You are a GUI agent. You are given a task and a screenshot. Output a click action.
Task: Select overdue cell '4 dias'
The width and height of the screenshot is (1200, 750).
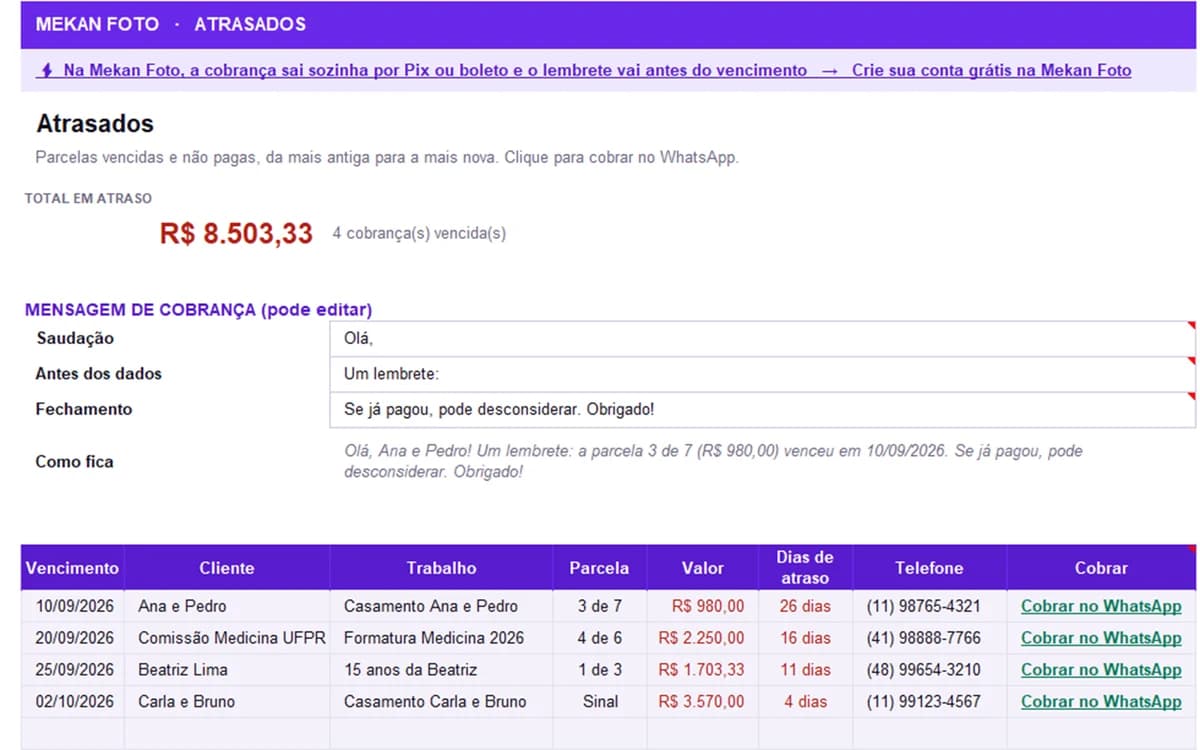point(805,702)
